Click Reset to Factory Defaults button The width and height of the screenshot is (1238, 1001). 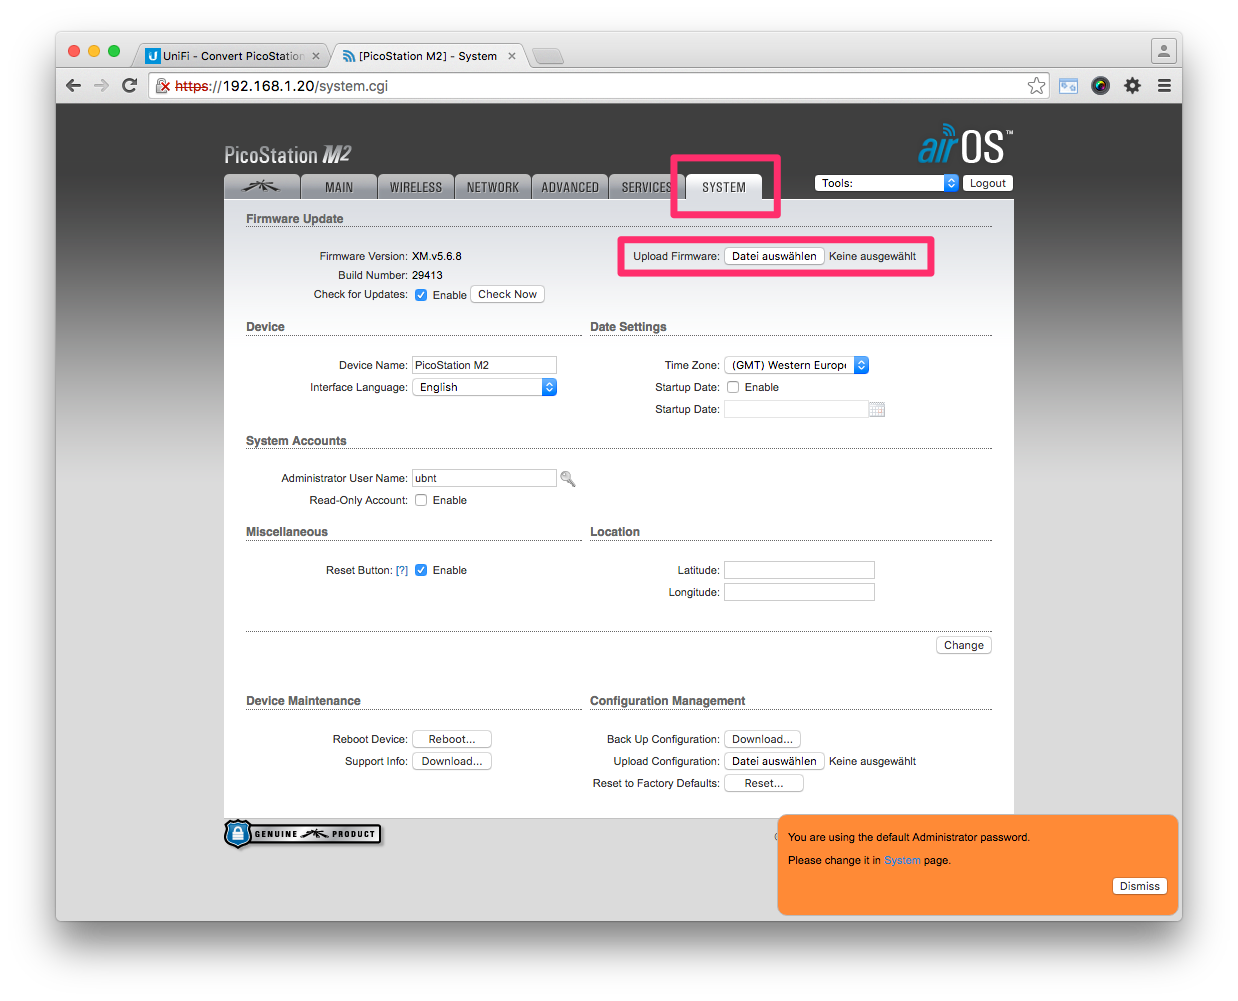(764, 783)
